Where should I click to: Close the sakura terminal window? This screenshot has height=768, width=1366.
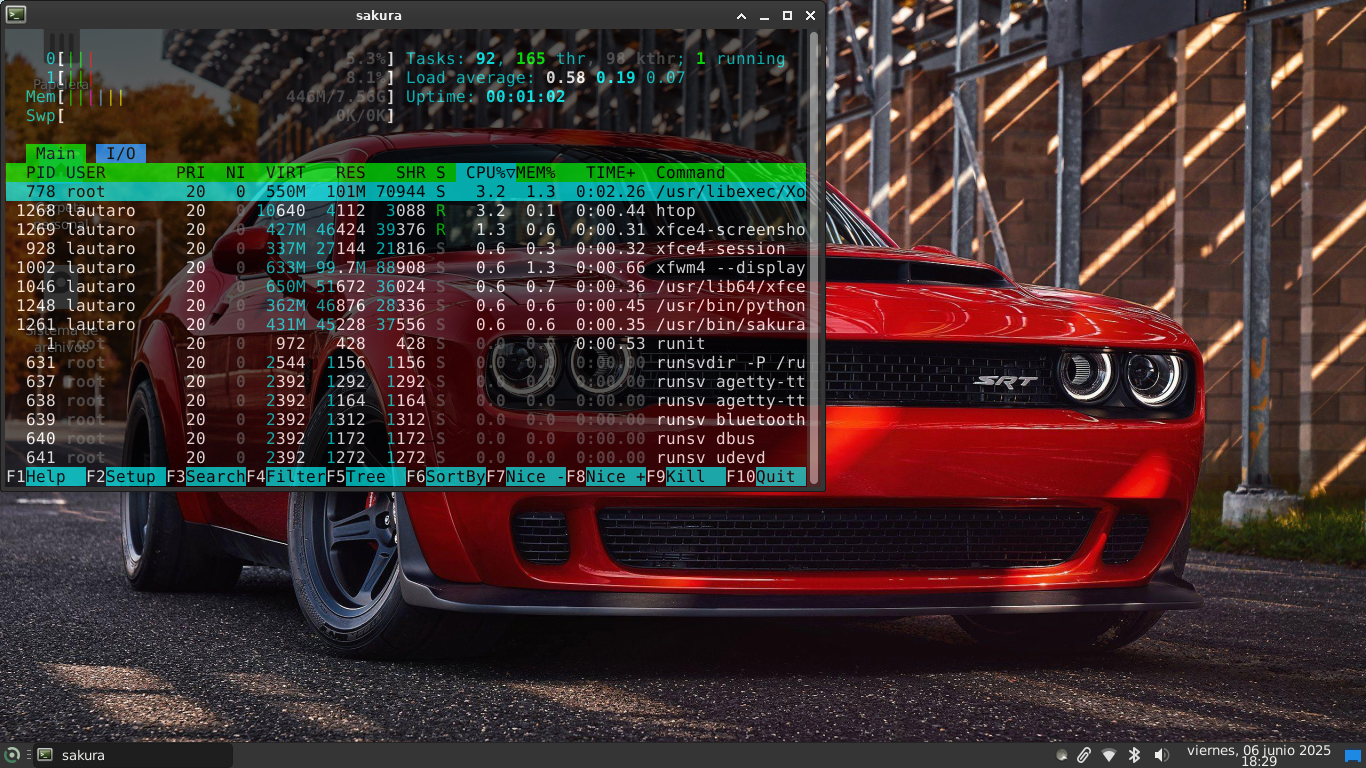(810, 16)
